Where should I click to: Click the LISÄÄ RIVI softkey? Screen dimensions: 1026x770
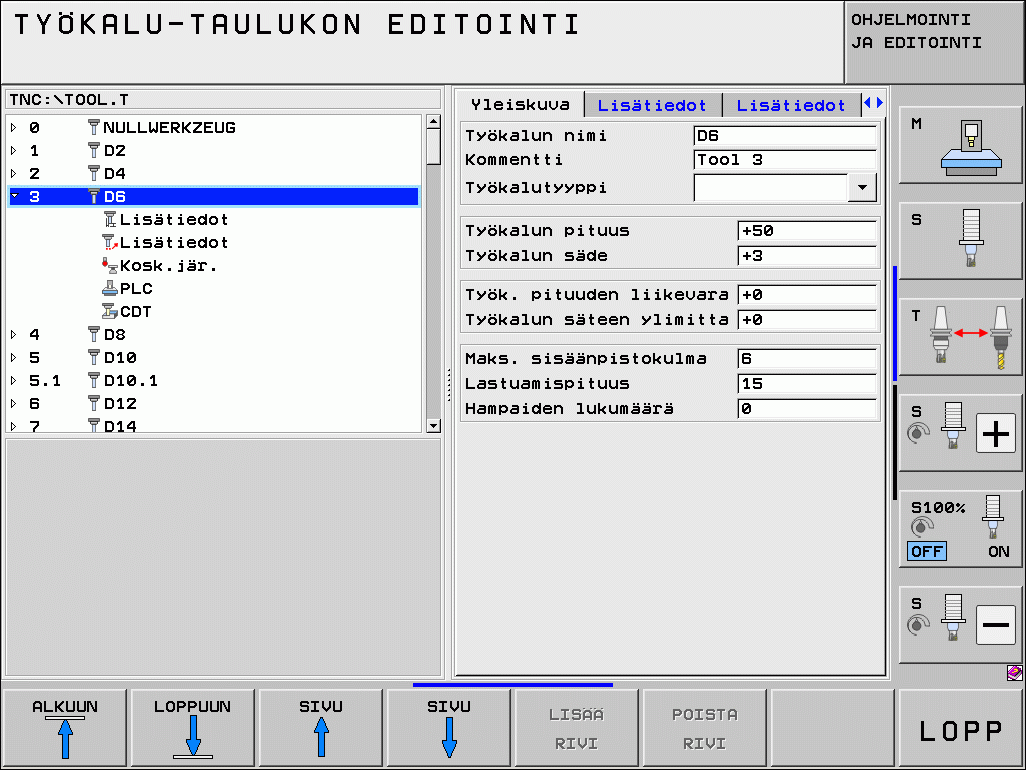pyautogui.click(x=576, y=727)
